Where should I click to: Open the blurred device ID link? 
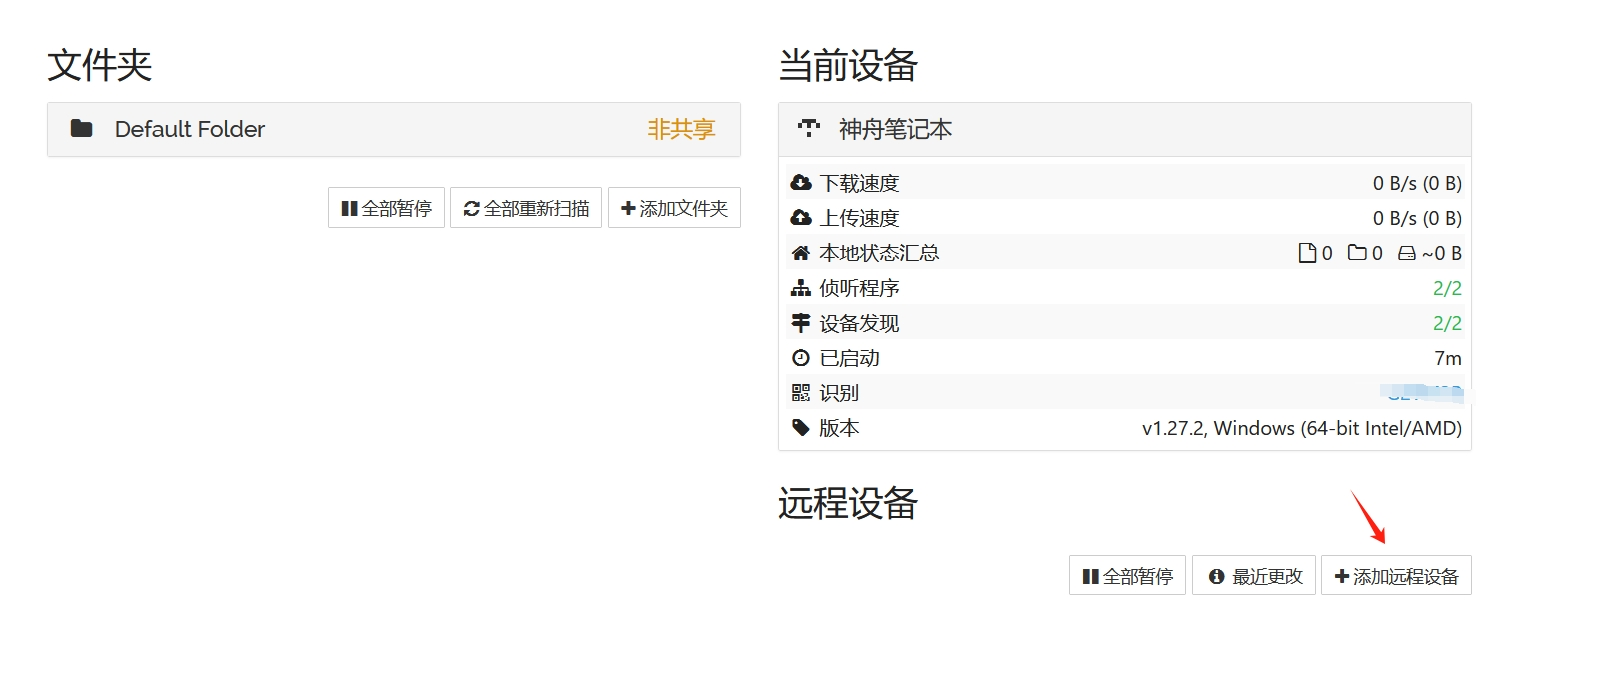coord(1421,393)
